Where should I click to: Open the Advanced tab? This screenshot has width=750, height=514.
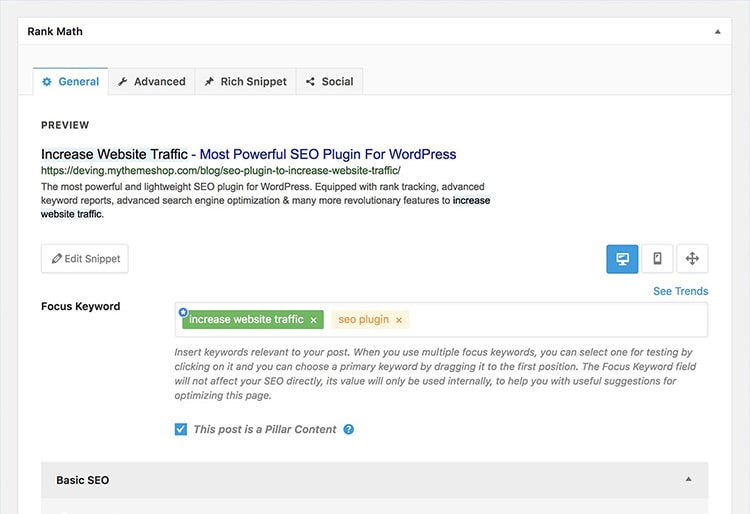(x=152, y=82)
